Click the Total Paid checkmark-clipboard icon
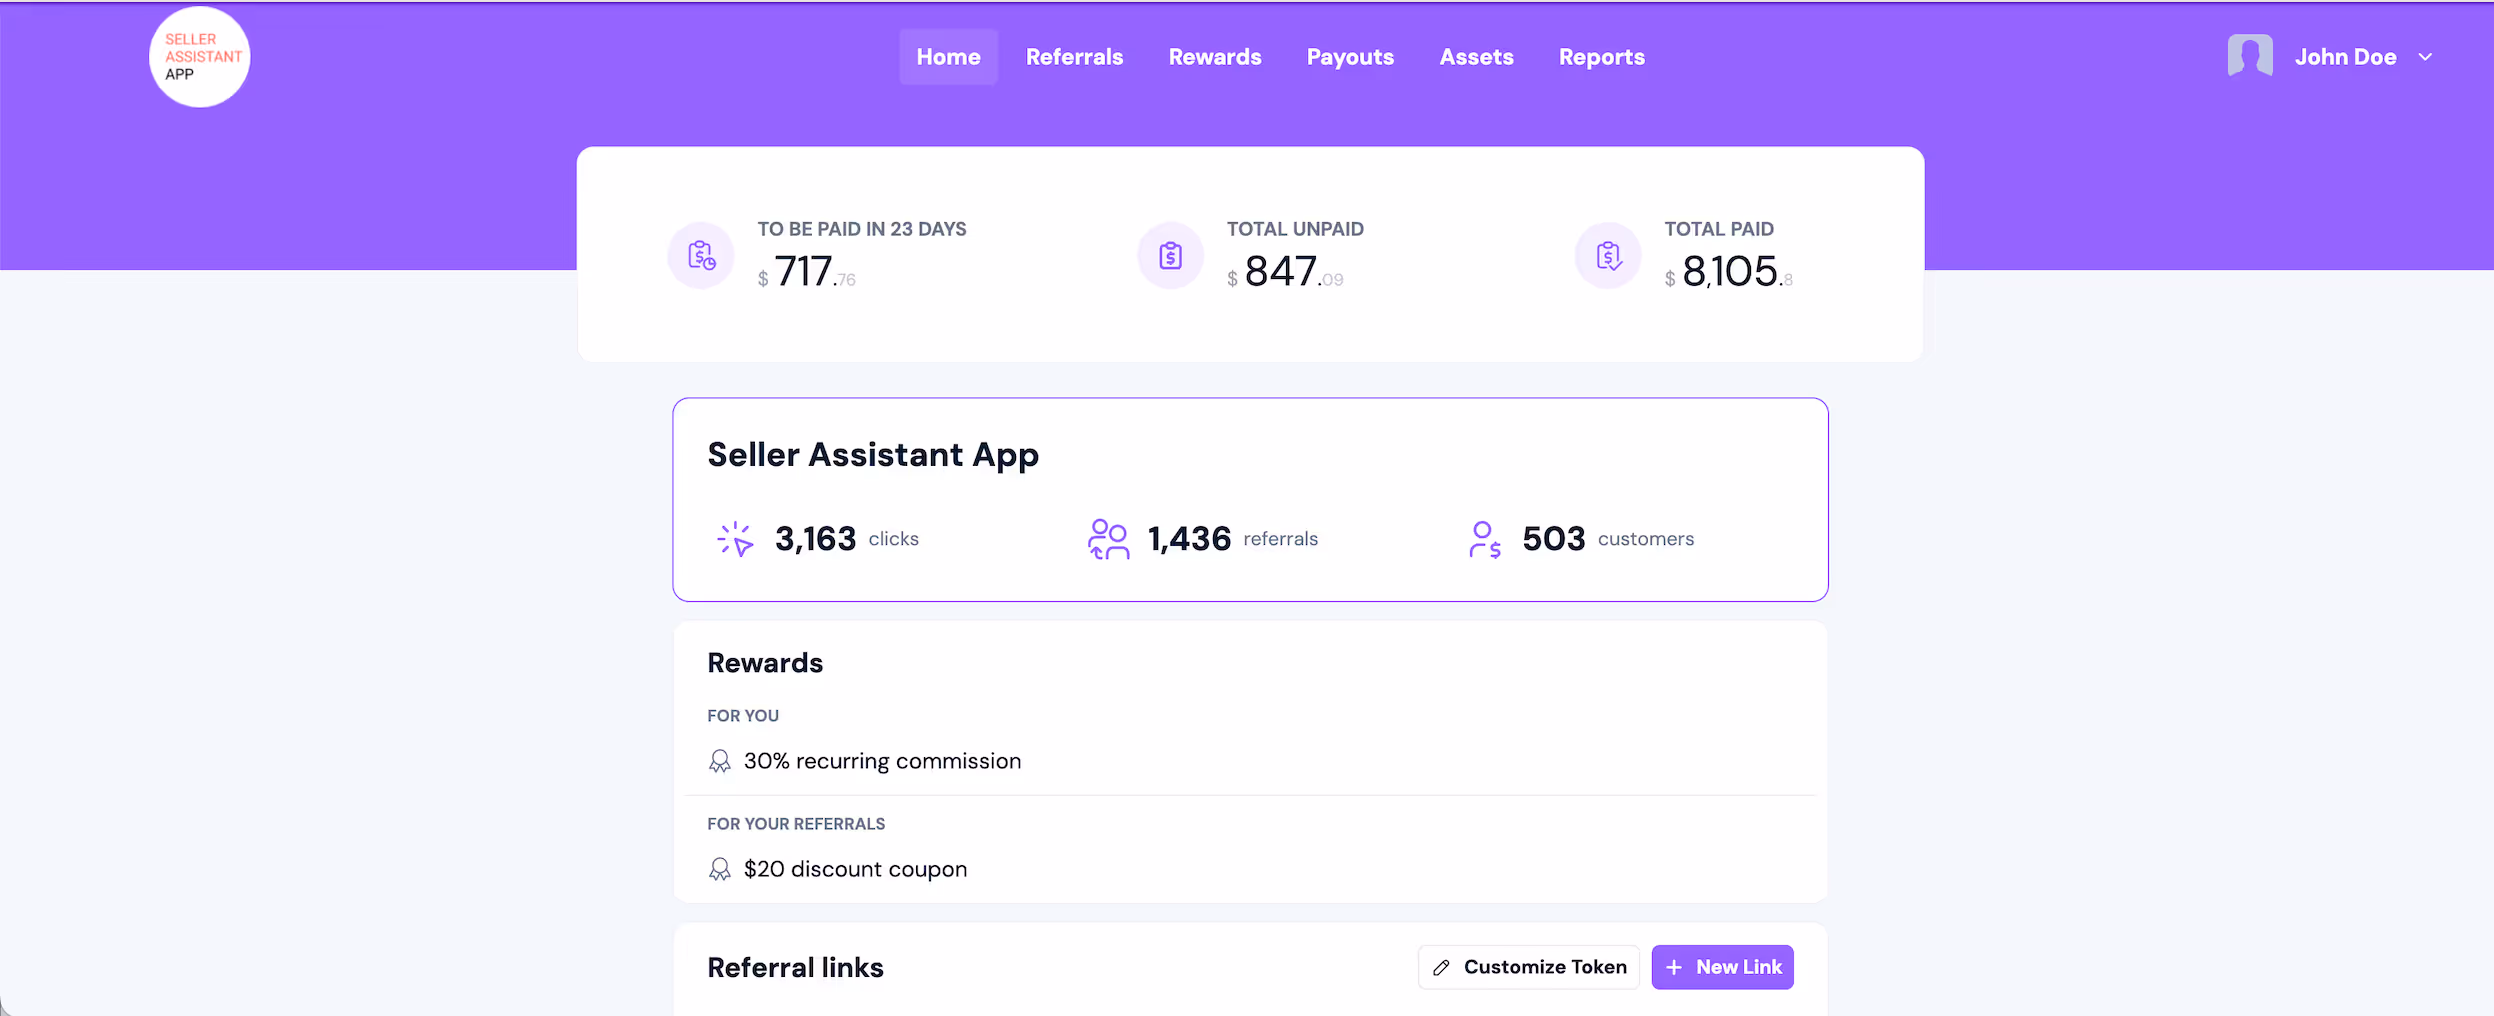 tap(1608, 256)
